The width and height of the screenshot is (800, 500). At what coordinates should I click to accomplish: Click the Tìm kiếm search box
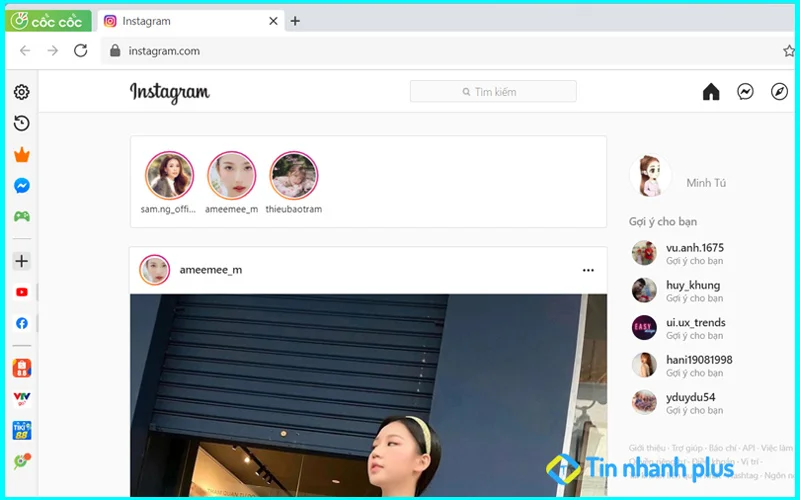(493, 91)
